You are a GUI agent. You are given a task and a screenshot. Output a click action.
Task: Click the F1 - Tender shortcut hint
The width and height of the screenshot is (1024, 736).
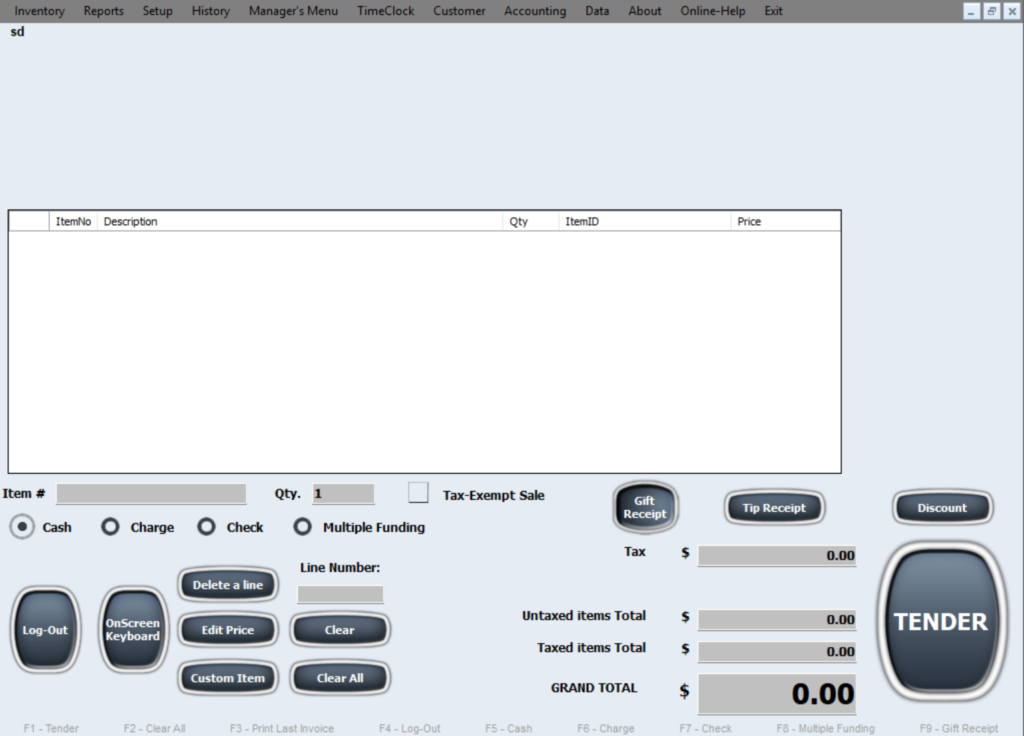tap(51, 728)
